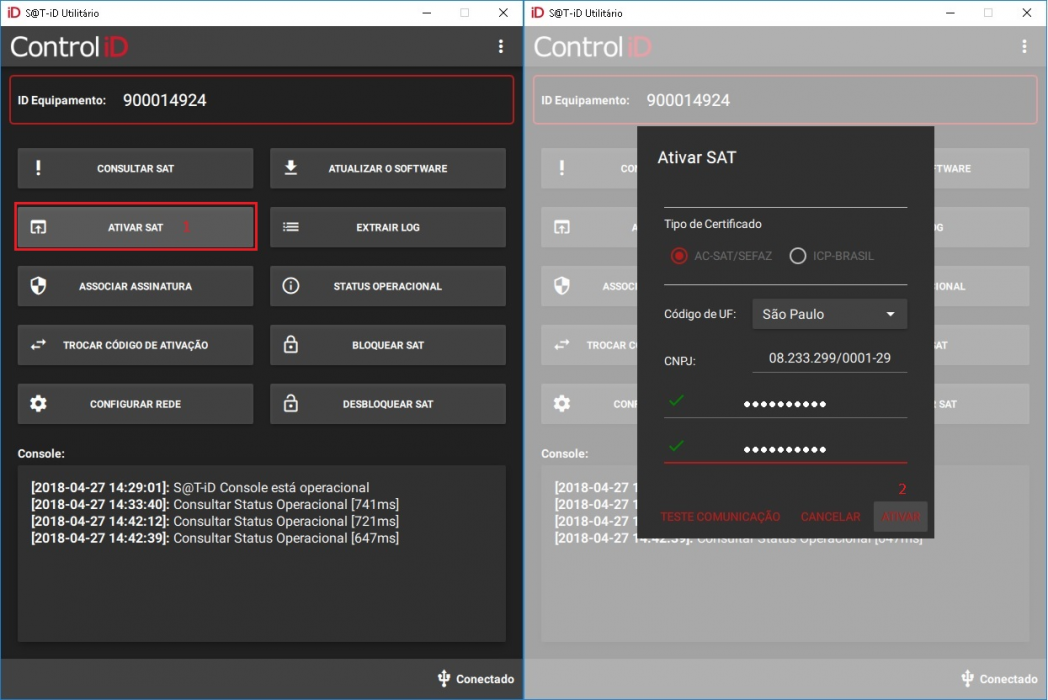Viewport: 1048px width, 700px height.
Task: Click the dimmed gear icon in right window
Action: click(561, 404)
